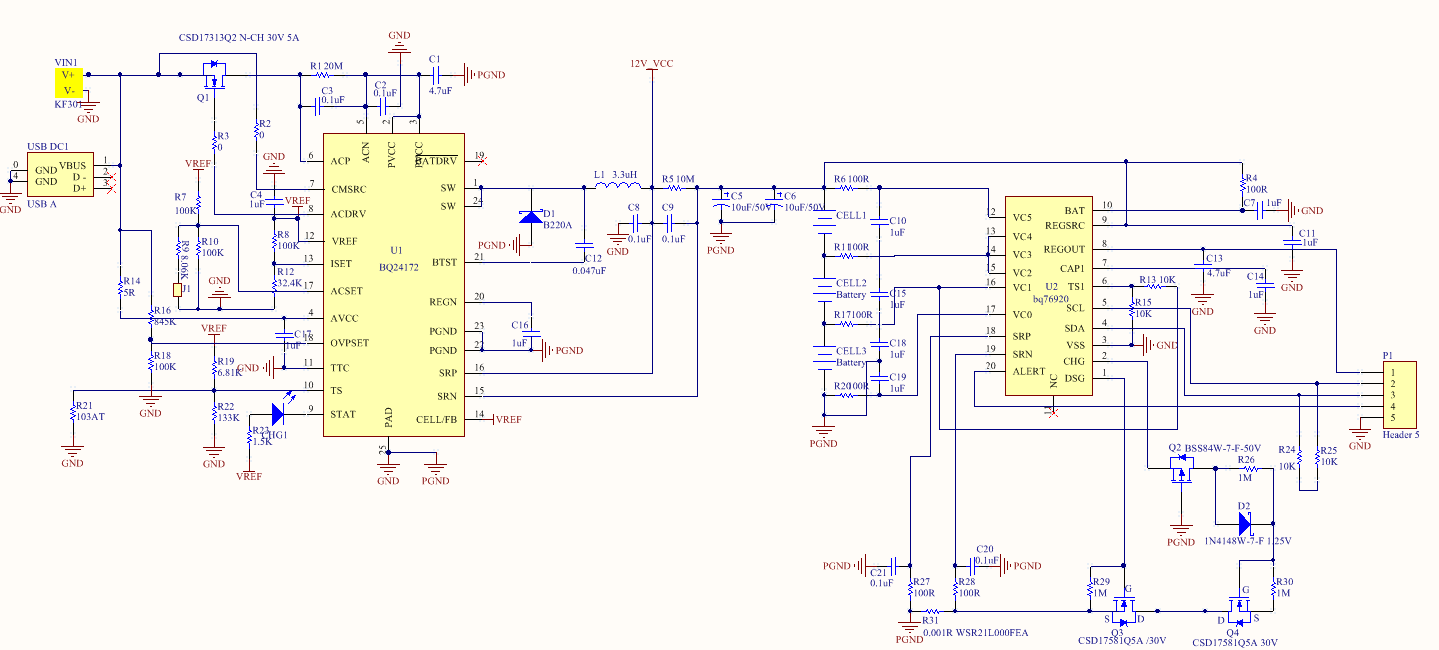Select the BTST pin label on U1
Viewport: 1439px width, 650px height.
pyautogui.click(x=445, y=263)
